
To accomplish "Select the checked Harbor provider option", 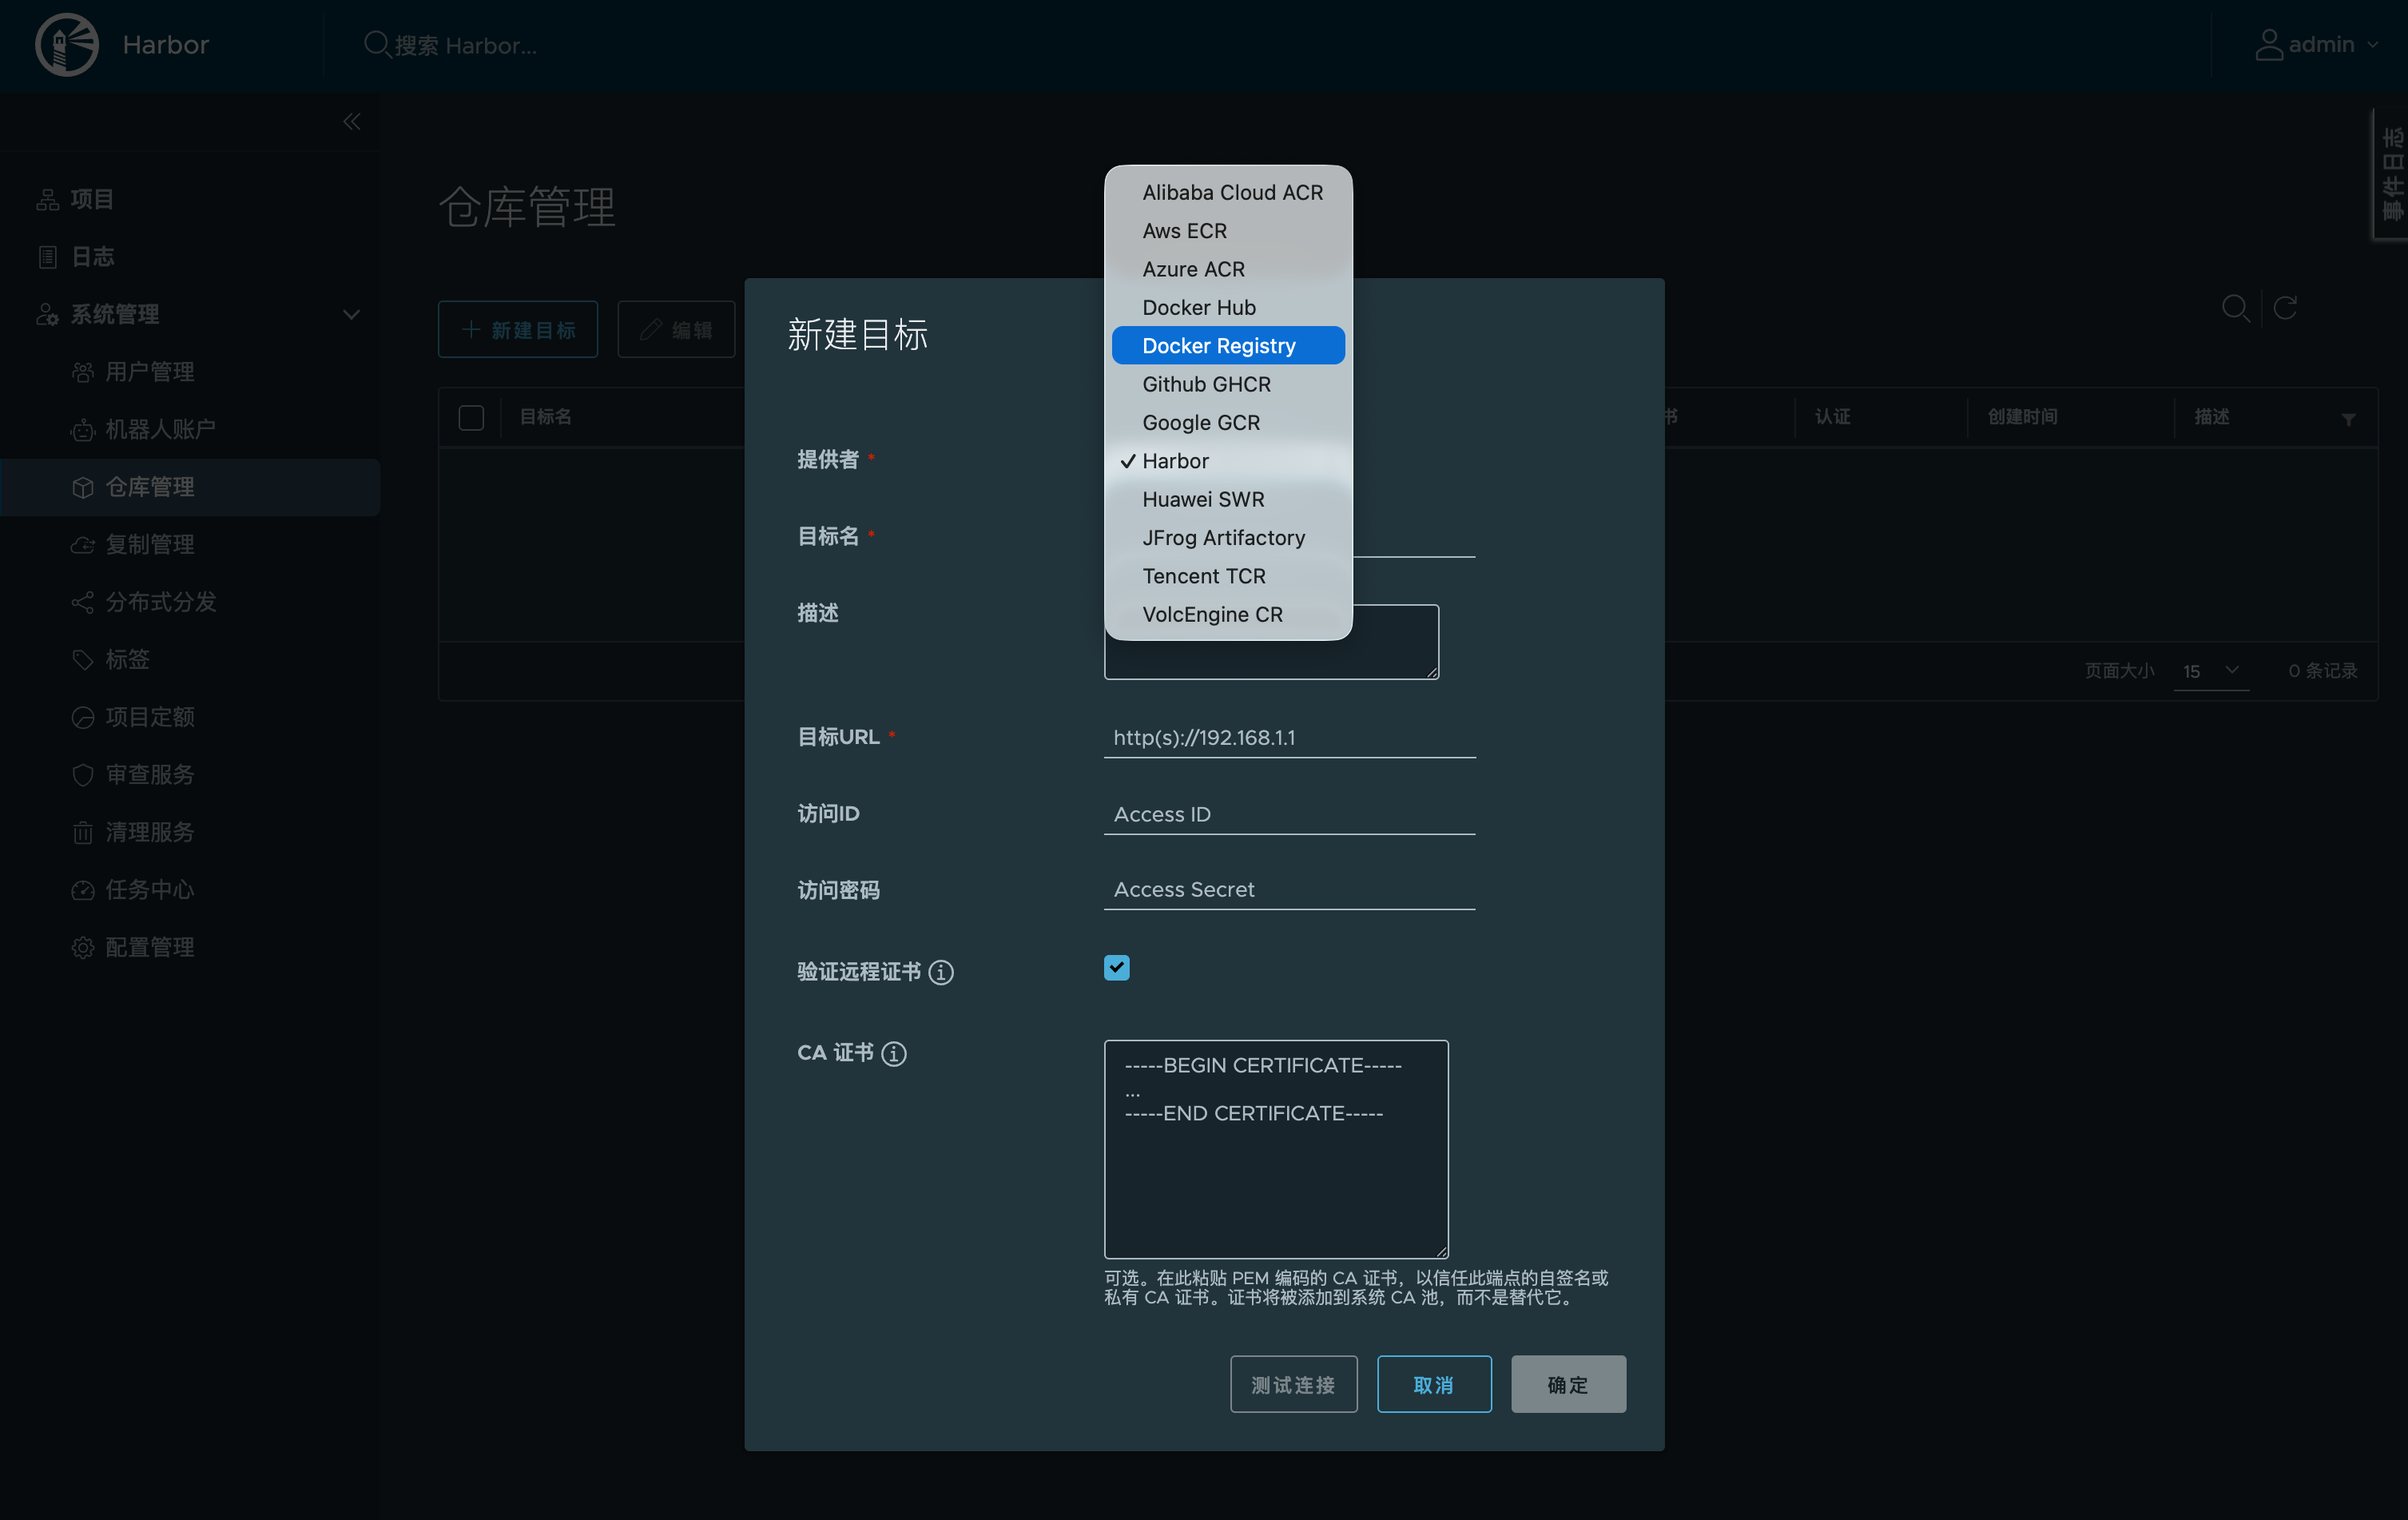I will 1228,461.
